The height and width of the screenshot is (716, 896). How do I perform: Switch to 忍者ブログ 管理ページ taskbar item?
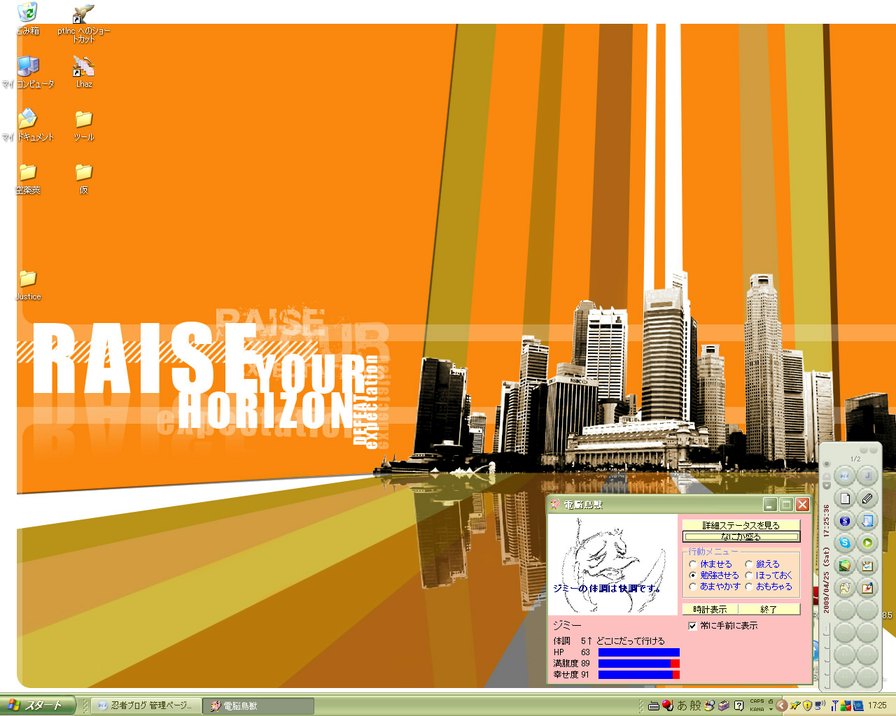147,706
